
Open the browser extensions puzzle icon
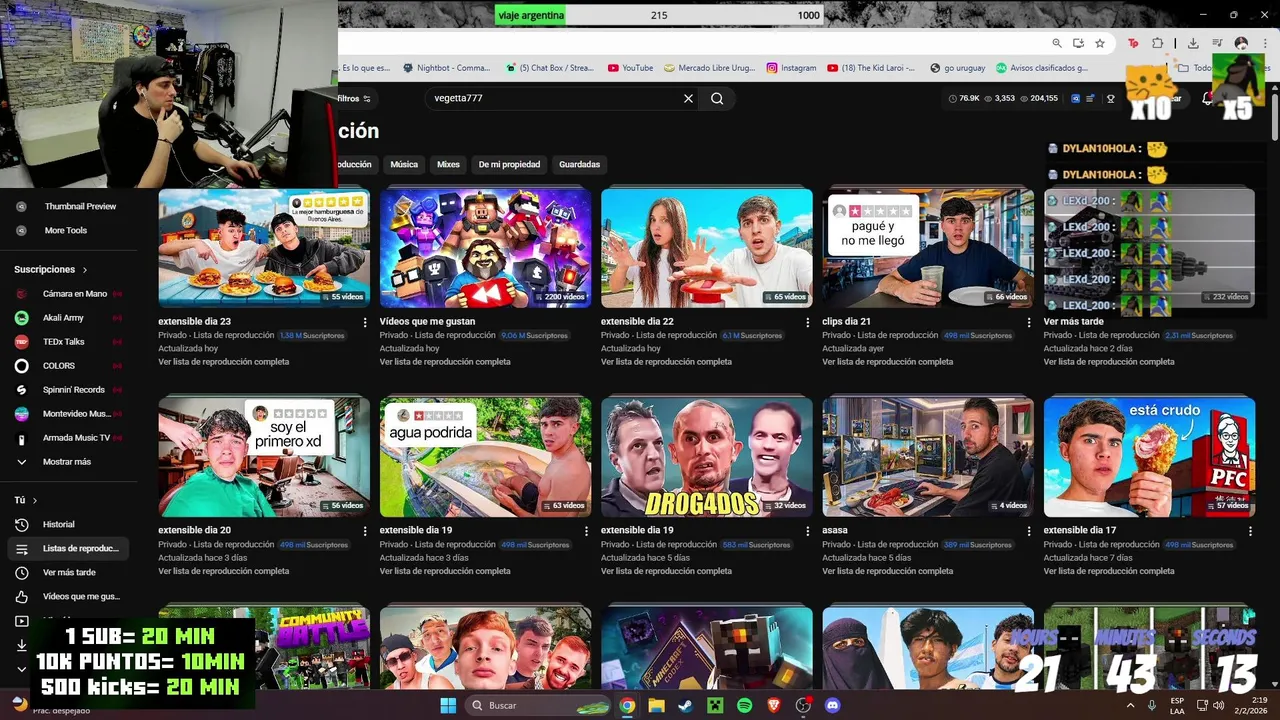tap(1157, 43)
